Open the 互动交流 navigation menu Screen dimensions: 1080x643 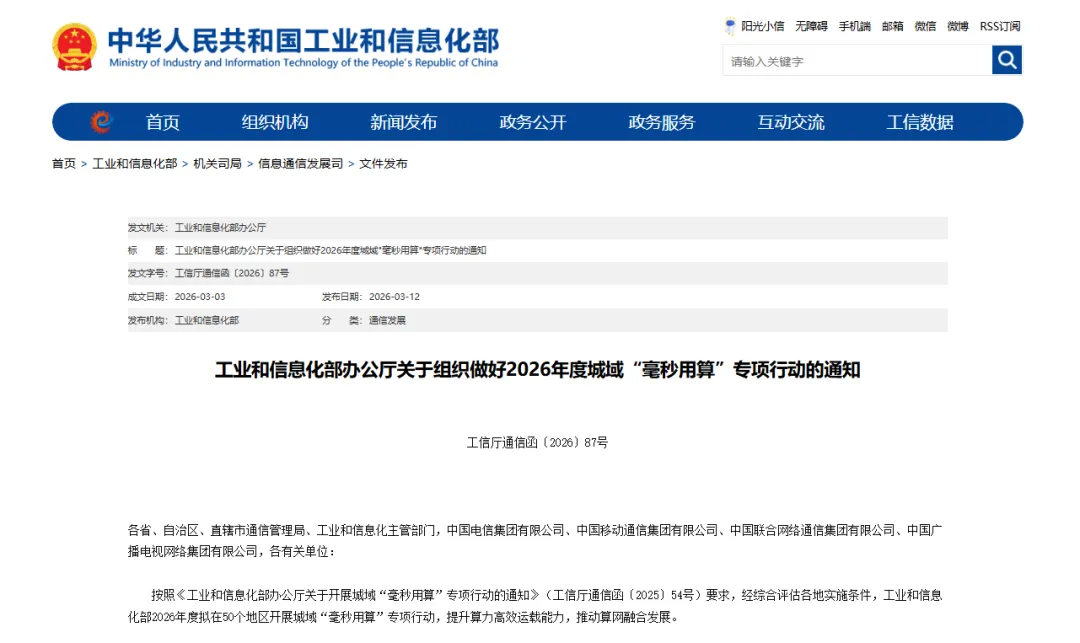coord(791,123)
